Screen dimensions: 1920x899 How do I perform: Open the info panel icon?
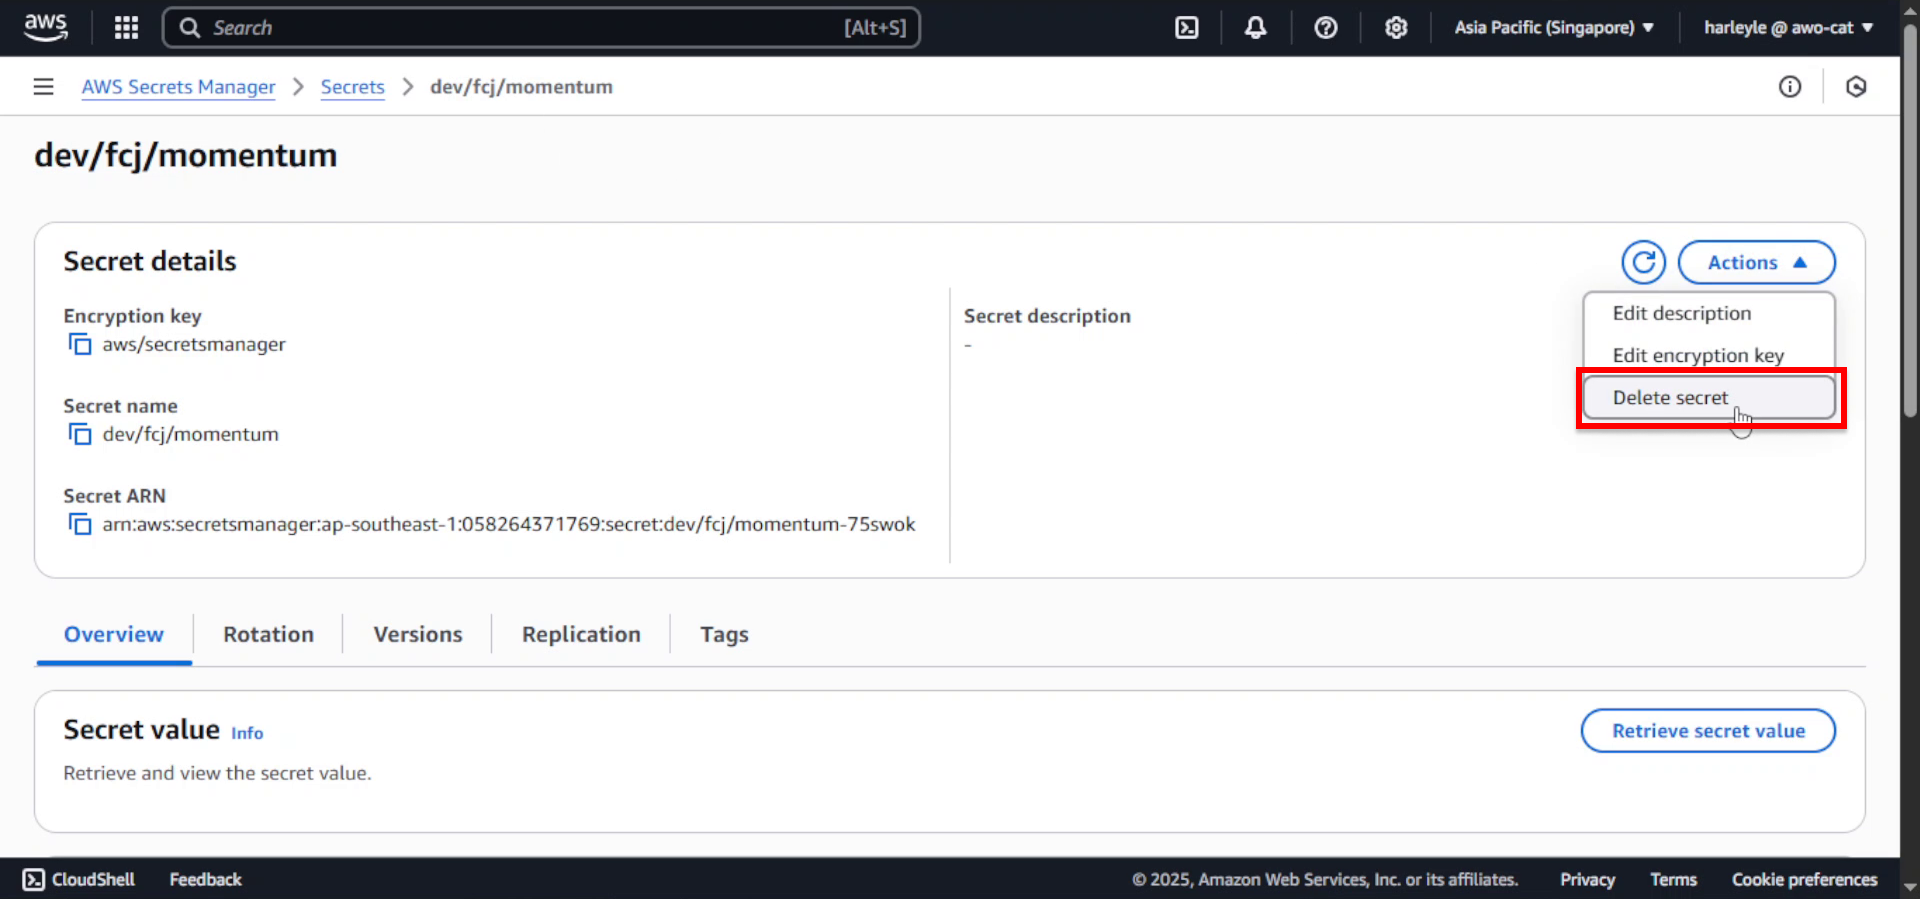[x=1789, y=87]
